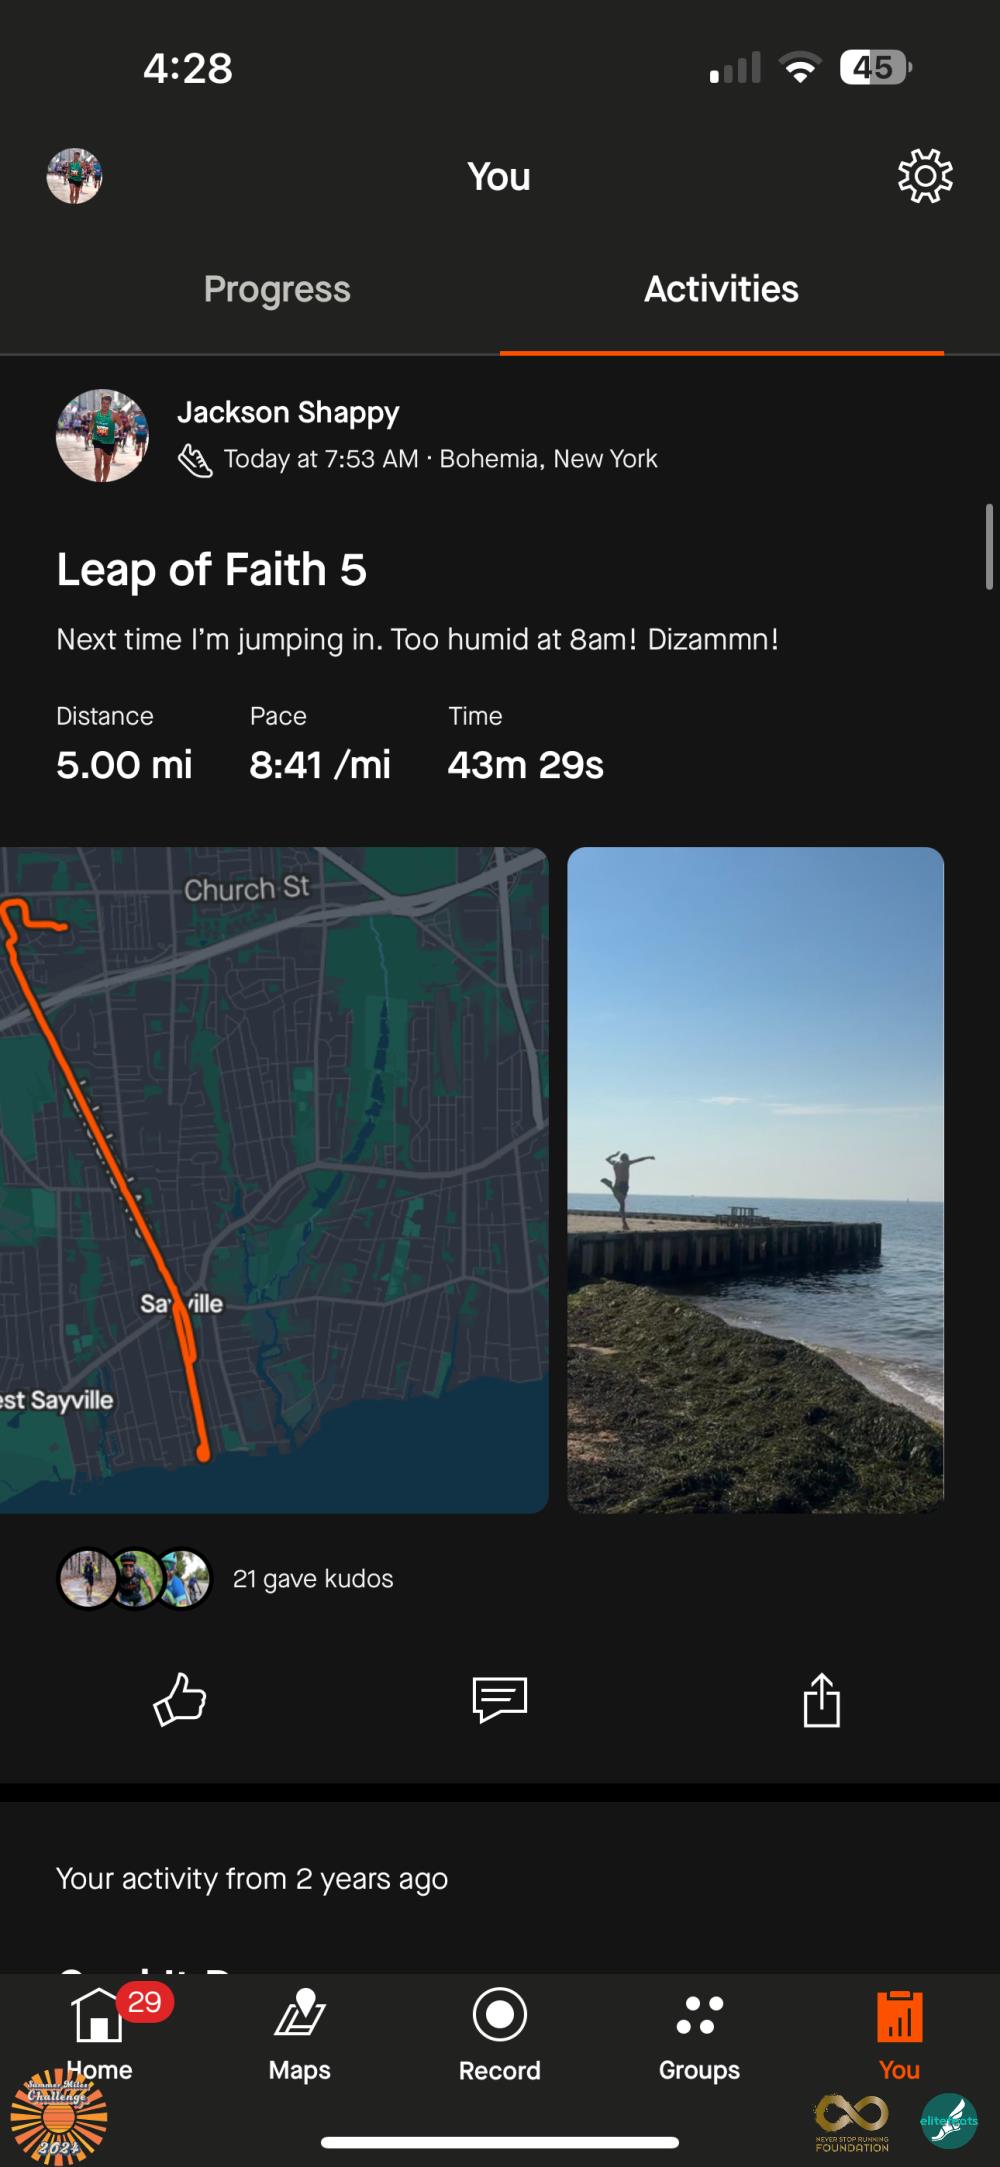Open the route map thumbnail
The image size is (1000, 2167).
274,1180
